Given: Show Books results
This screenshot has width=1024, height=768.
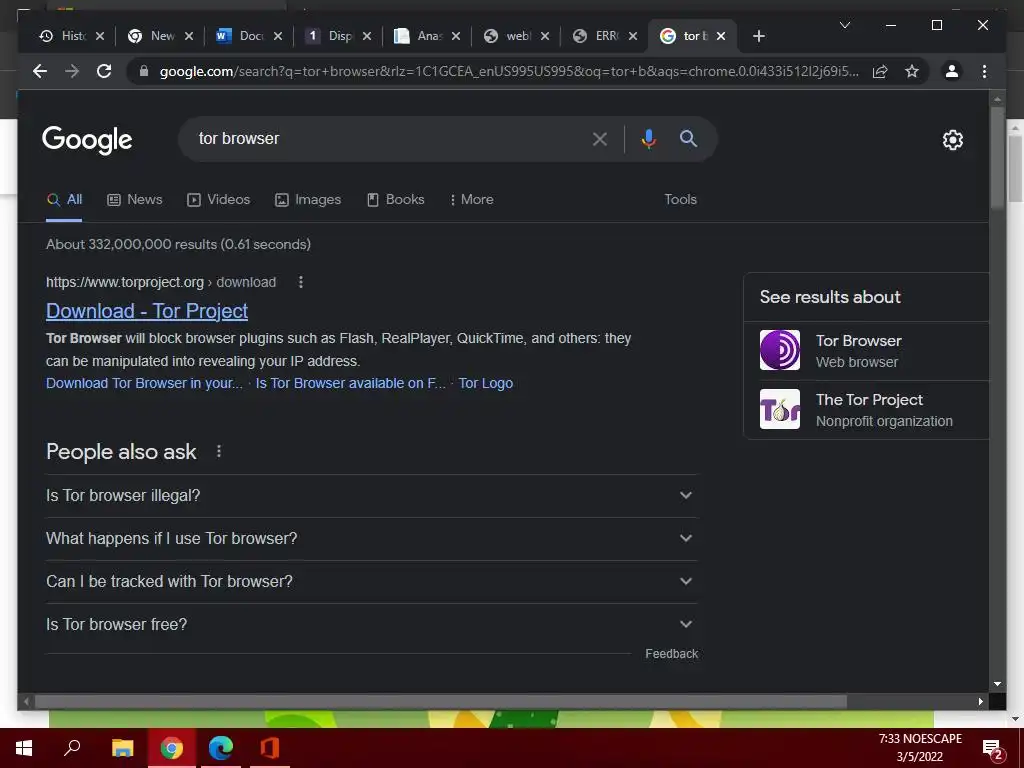Looking at the screenshot, I should point(396,200).
